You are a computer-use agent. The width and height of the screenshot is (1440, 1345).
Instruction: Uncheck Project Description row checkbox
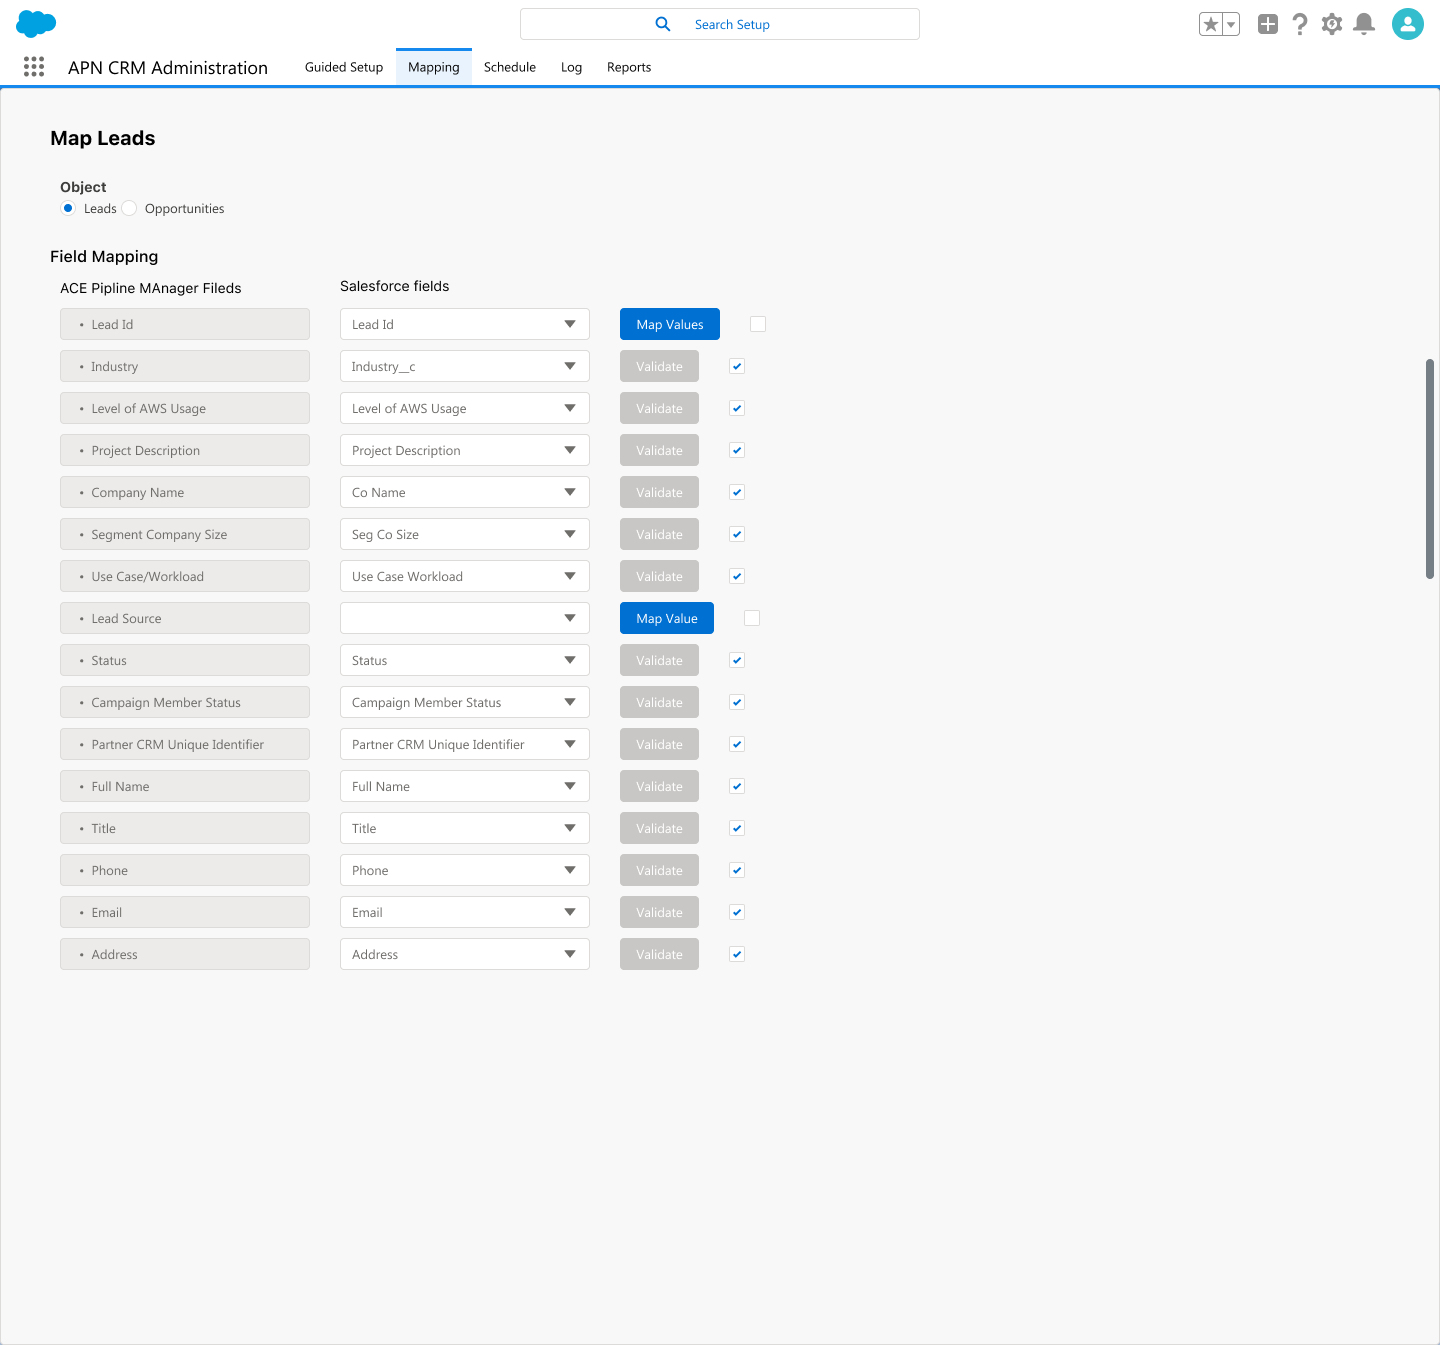tap(737, 450)
